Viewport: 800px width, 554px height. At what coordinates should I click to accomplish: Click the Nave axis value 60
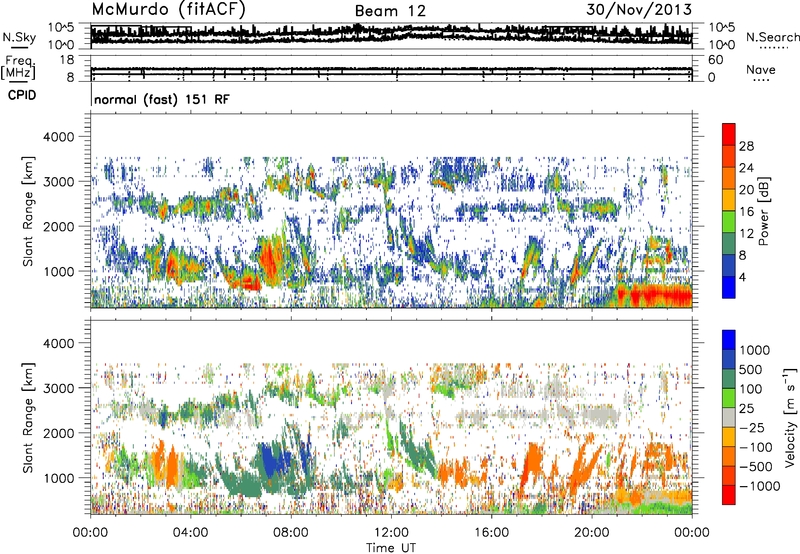[715, 60]
